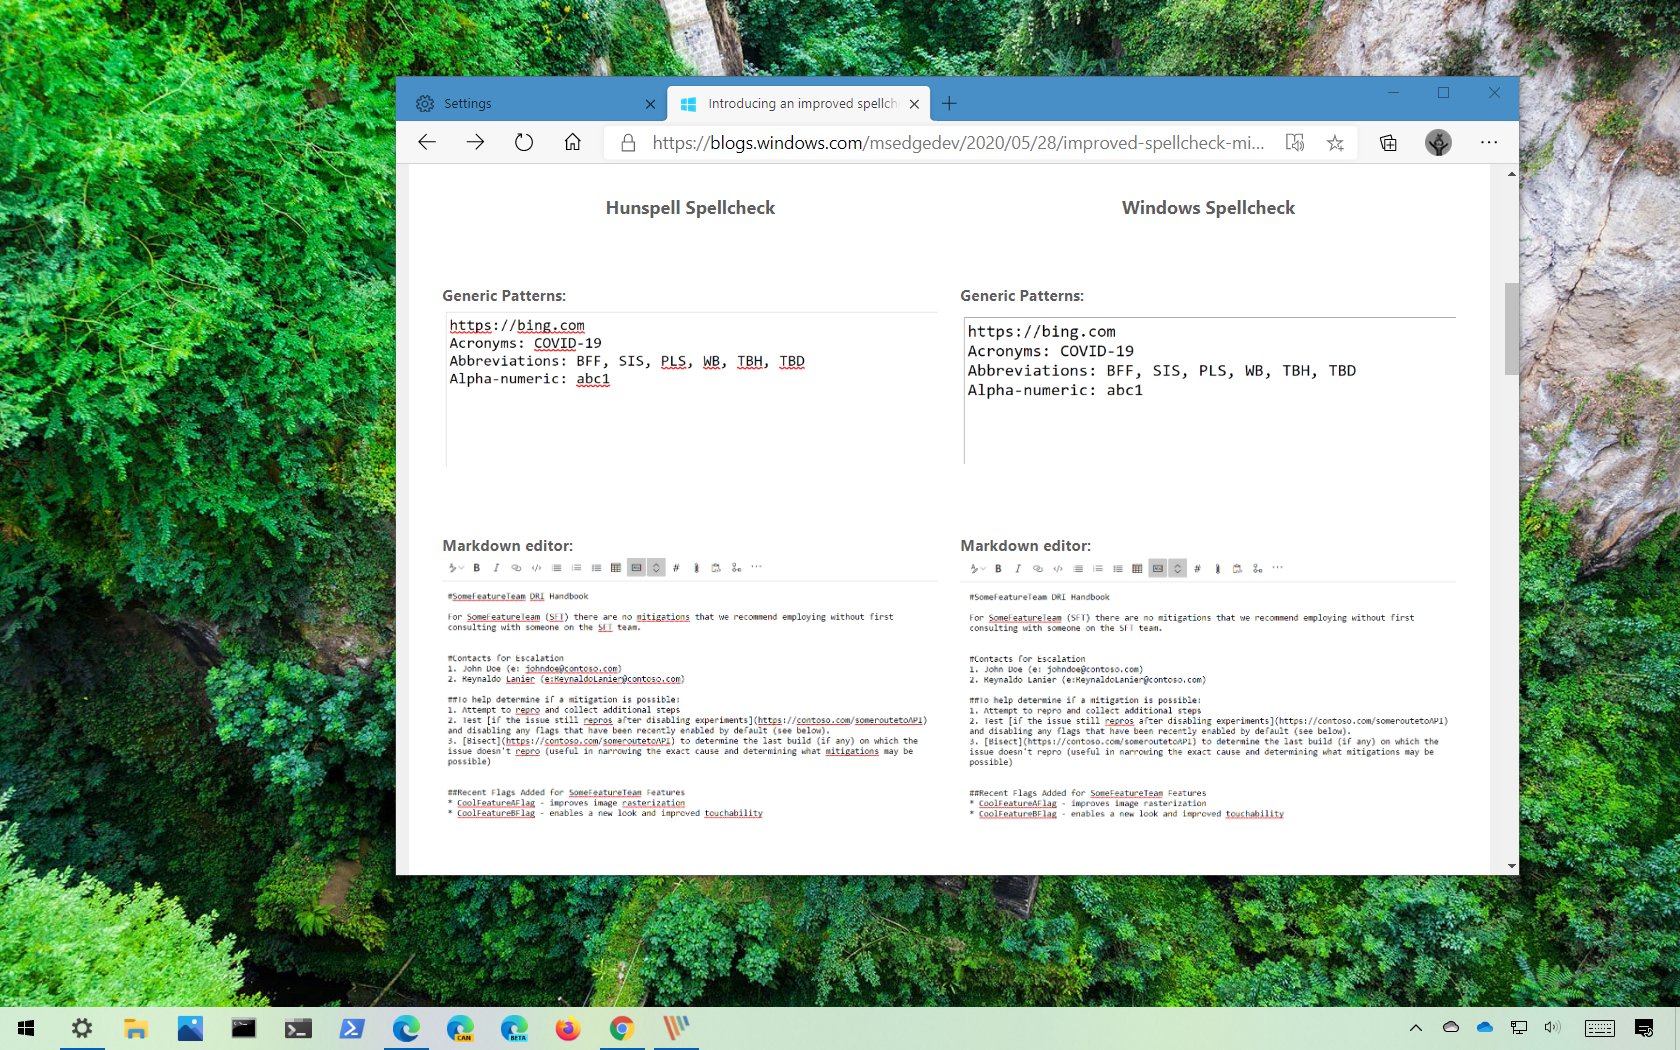Open the editor's ellipsis overflow menu
The height and width of the screenshot is (1050, 1680).
pyautogui.click(x=757, y=568)
